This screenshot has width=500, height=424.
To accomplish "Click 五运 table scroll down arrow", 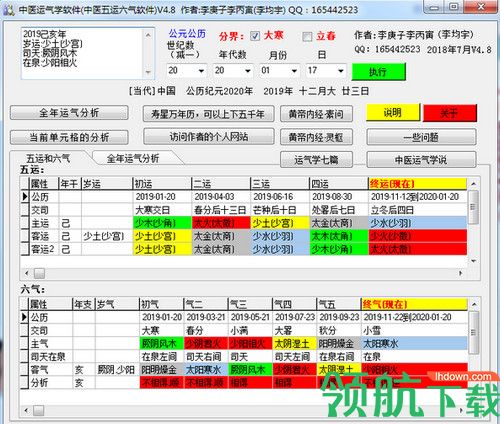I will (x=473, y=261).
